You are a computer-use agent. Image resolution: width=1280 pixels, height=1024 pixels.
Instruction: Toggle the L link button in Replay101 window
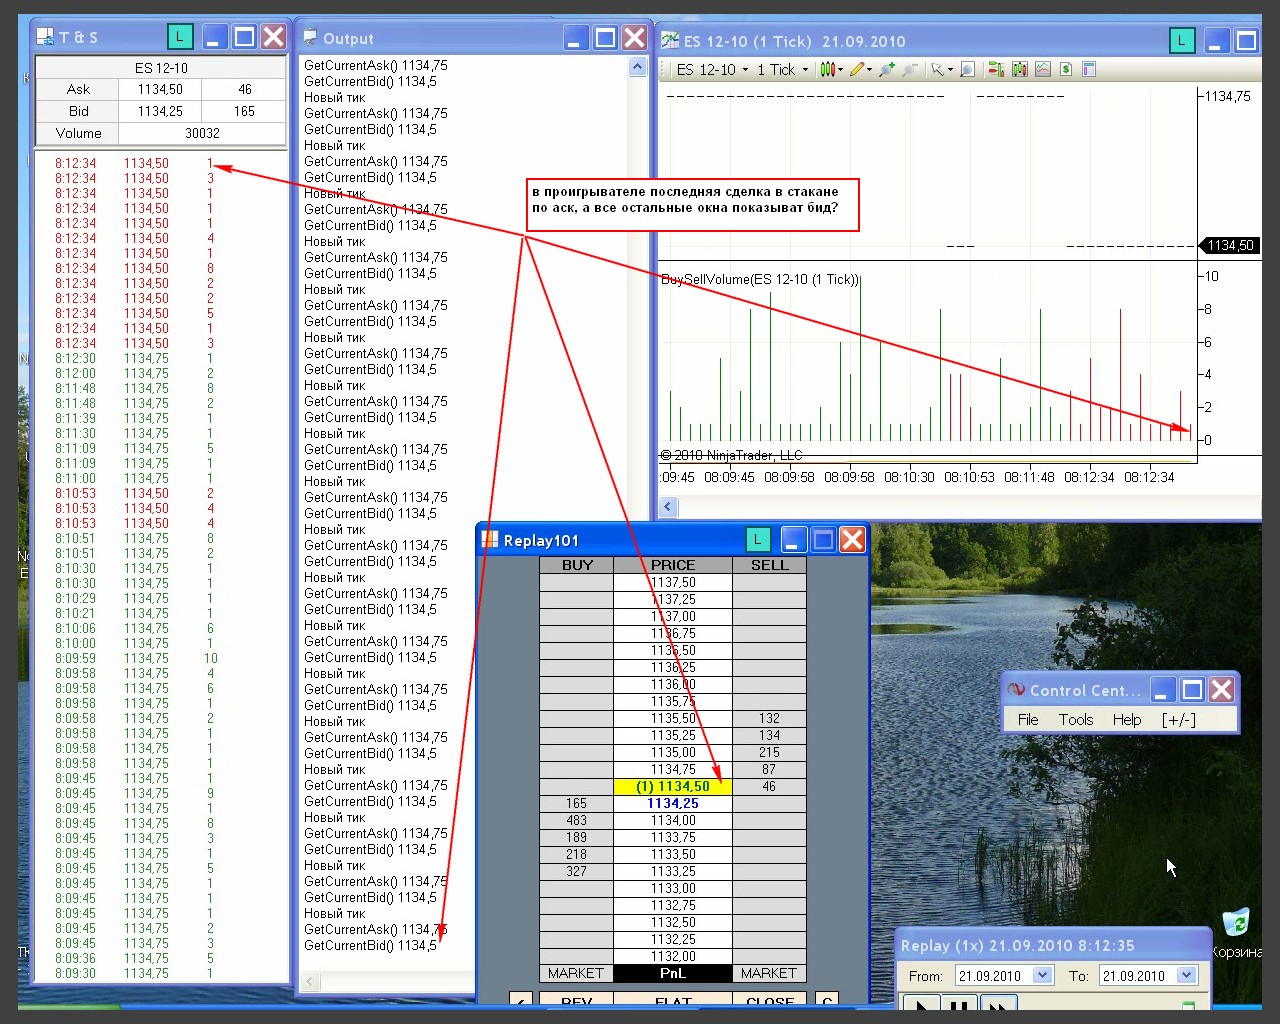(x=758, y=540)
